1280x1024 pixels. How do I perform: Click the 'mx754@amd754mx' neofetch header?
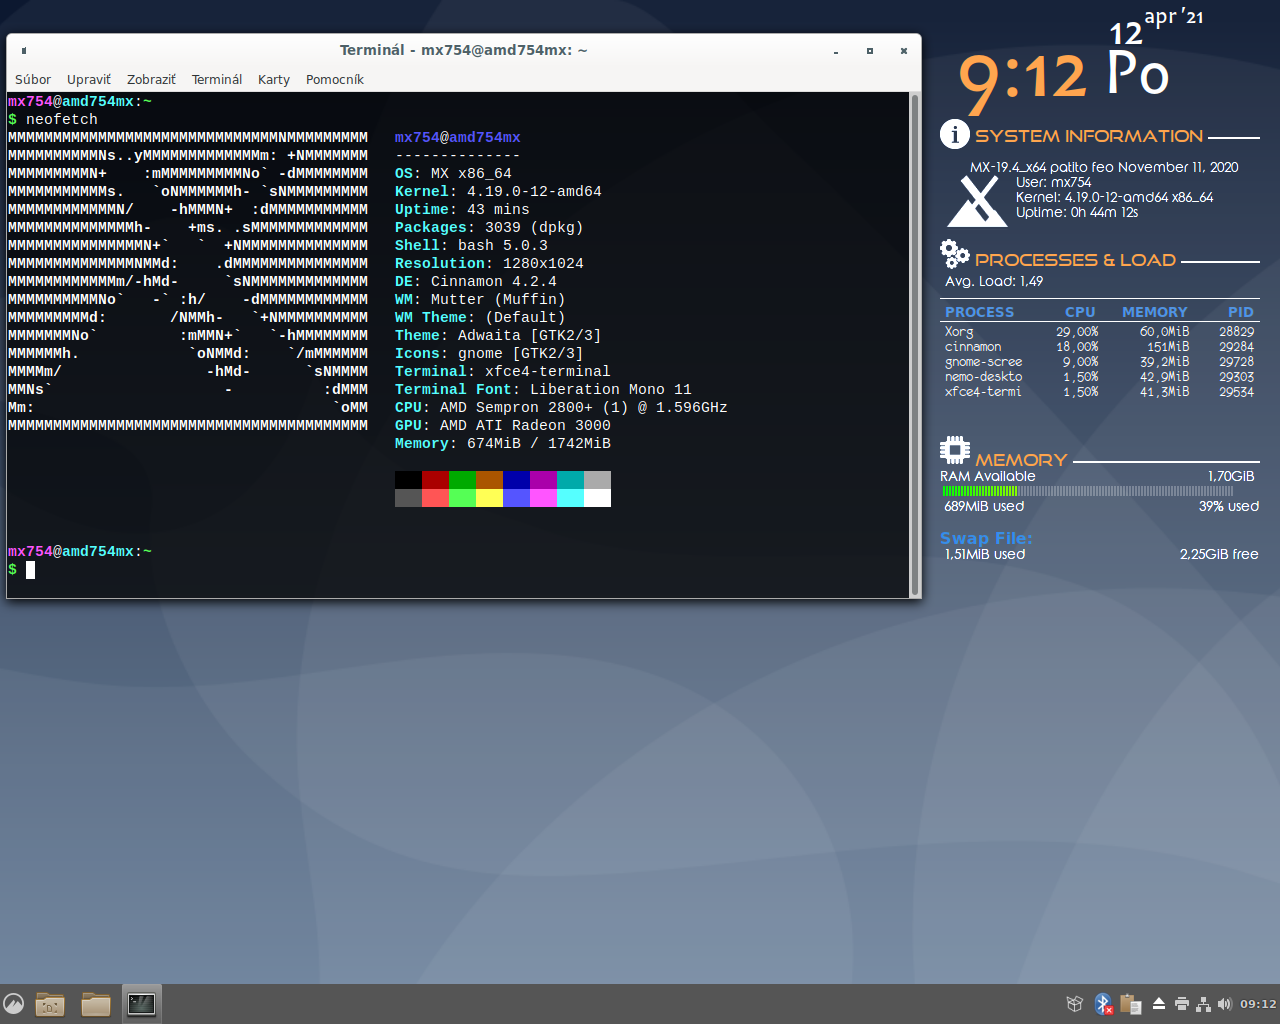click(x=457, y=137)
